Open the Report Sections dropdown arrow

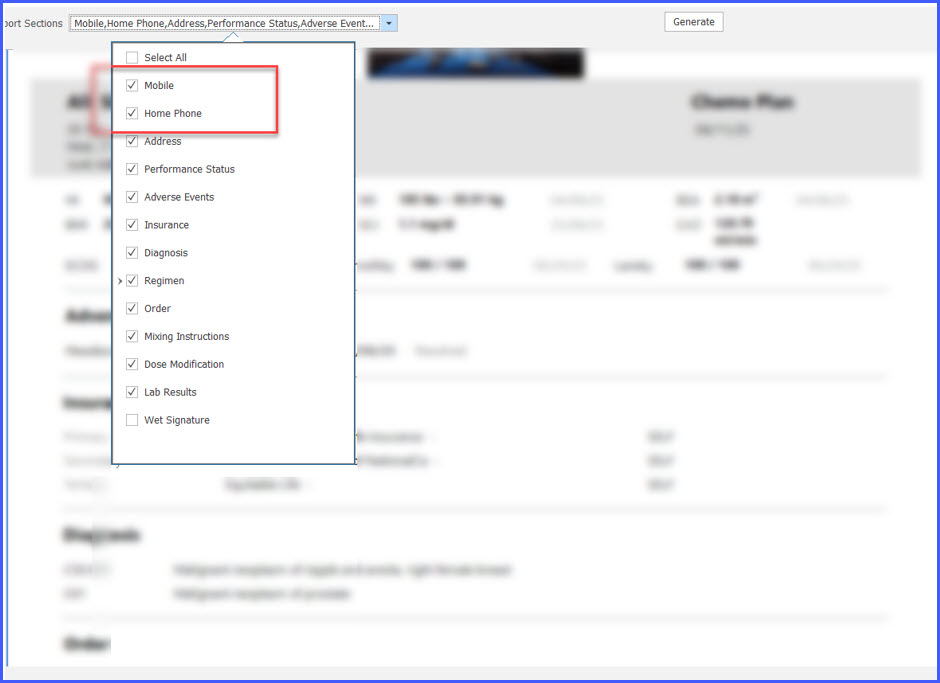[x=388, y=23]
